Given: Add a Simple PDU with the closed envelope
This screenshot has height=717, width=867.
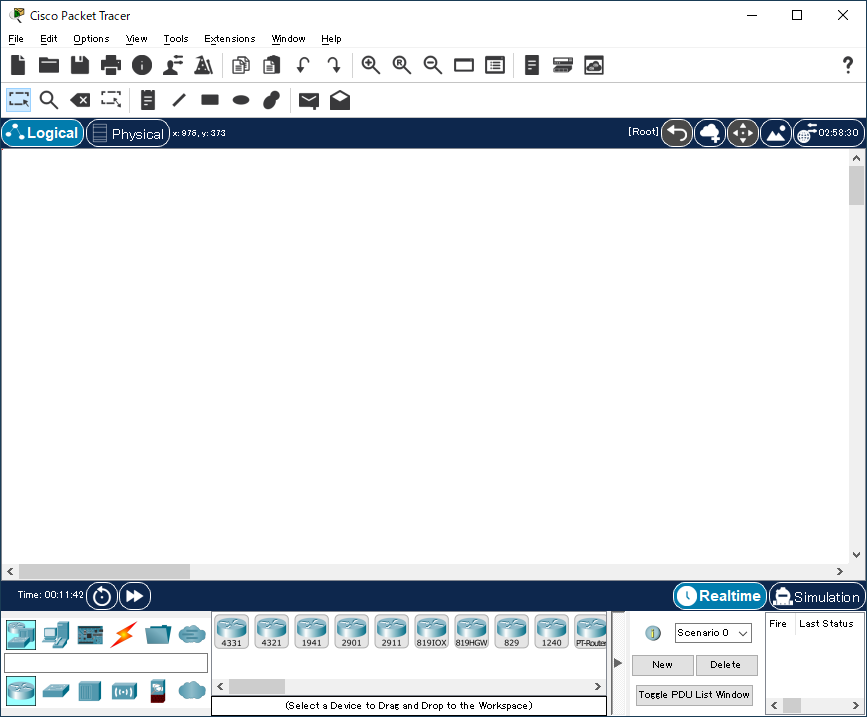Looking at the screenshot, I should tap(309, 101).
